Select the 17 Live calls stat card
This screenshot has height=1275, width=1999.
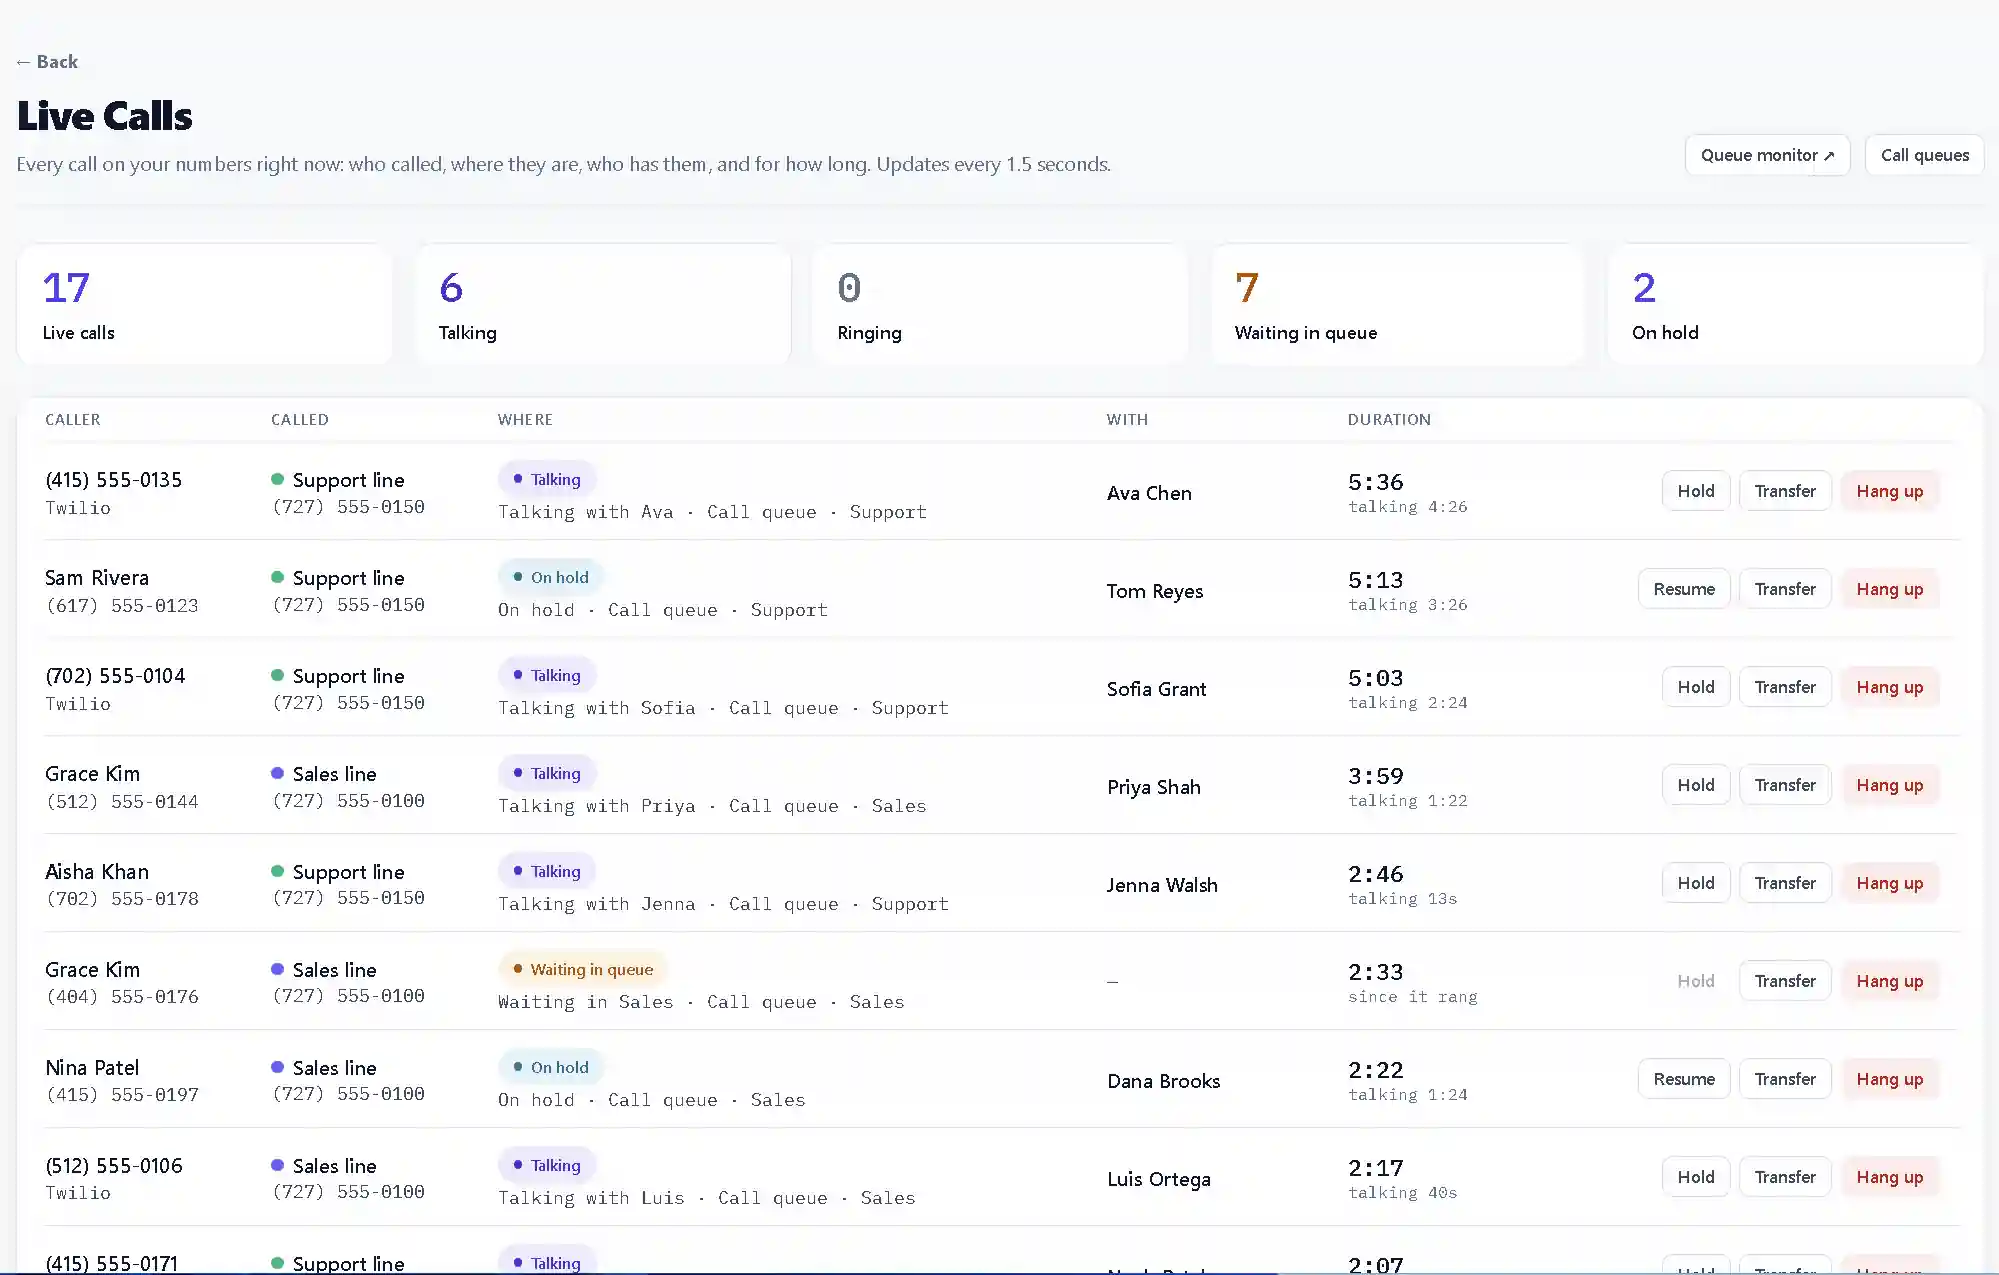point(204,304)
